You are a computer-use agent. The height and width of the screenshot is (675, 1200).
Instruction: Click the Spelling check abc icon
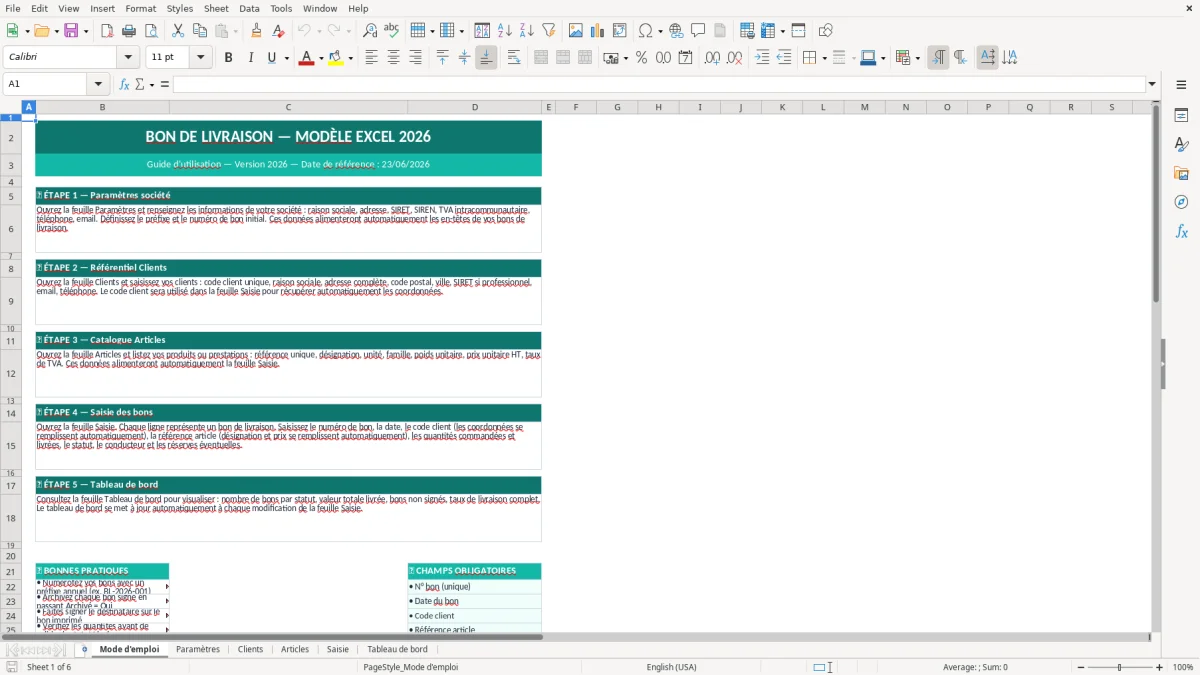point(392,31)
